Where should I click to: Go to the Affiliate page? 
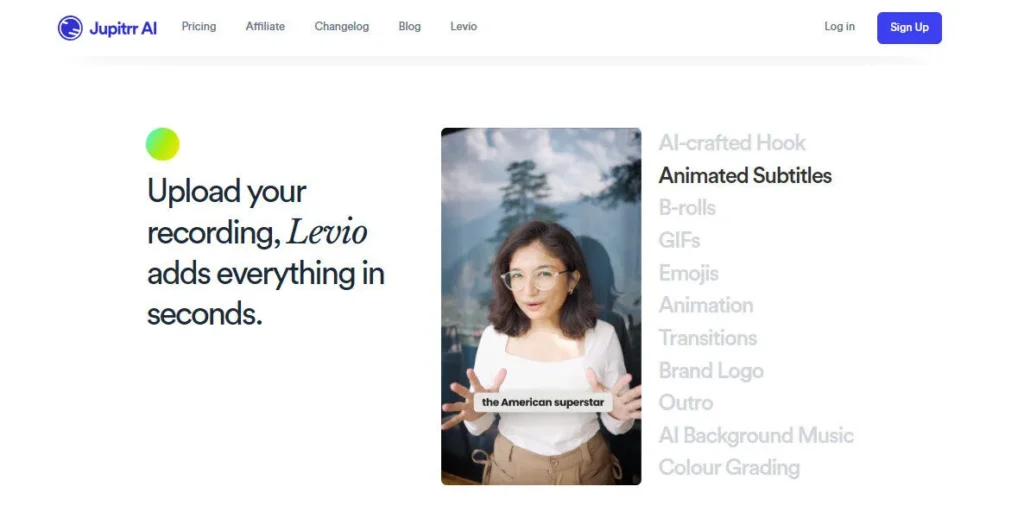click(265, 27)
